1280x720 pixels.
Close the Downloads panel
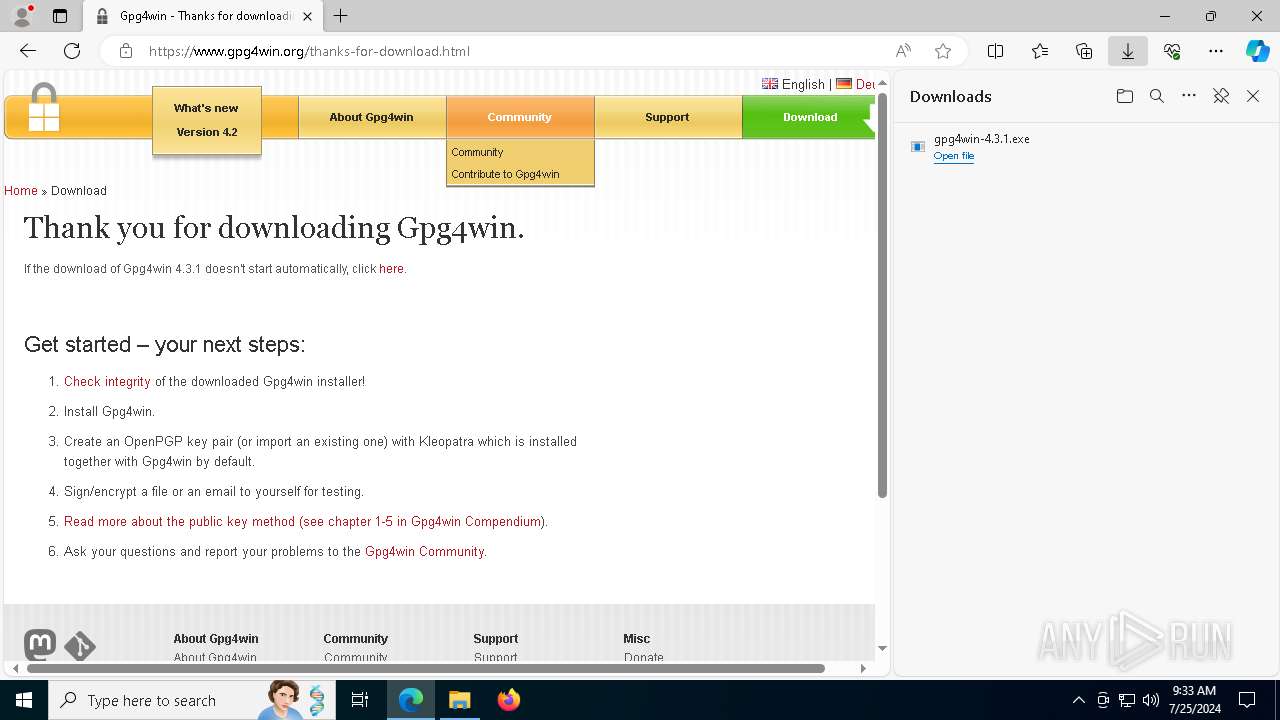1253,96
